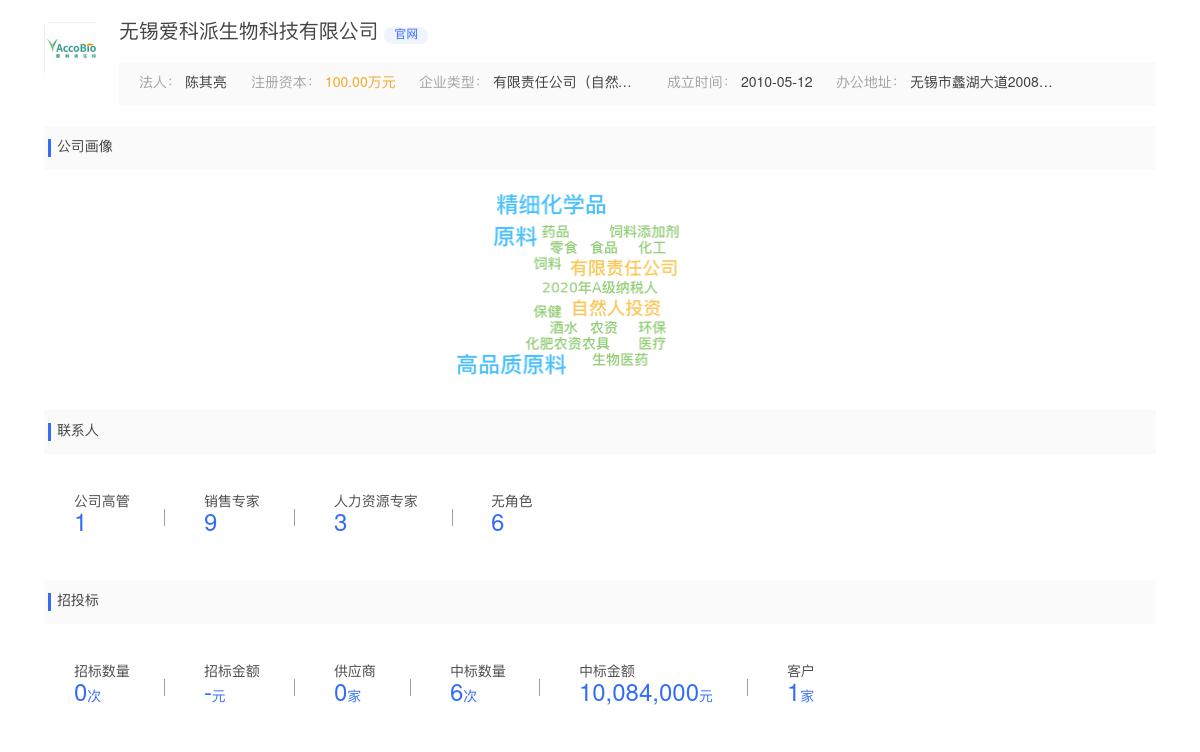Open 客户 value 1家

[x=800, y=693]
